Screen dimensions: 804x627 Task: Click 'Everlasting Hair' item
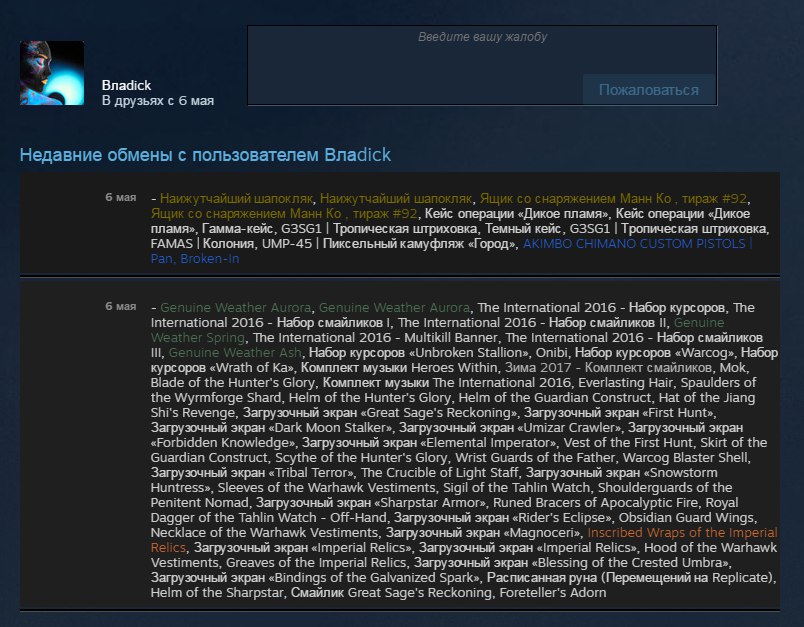[626, 382]
